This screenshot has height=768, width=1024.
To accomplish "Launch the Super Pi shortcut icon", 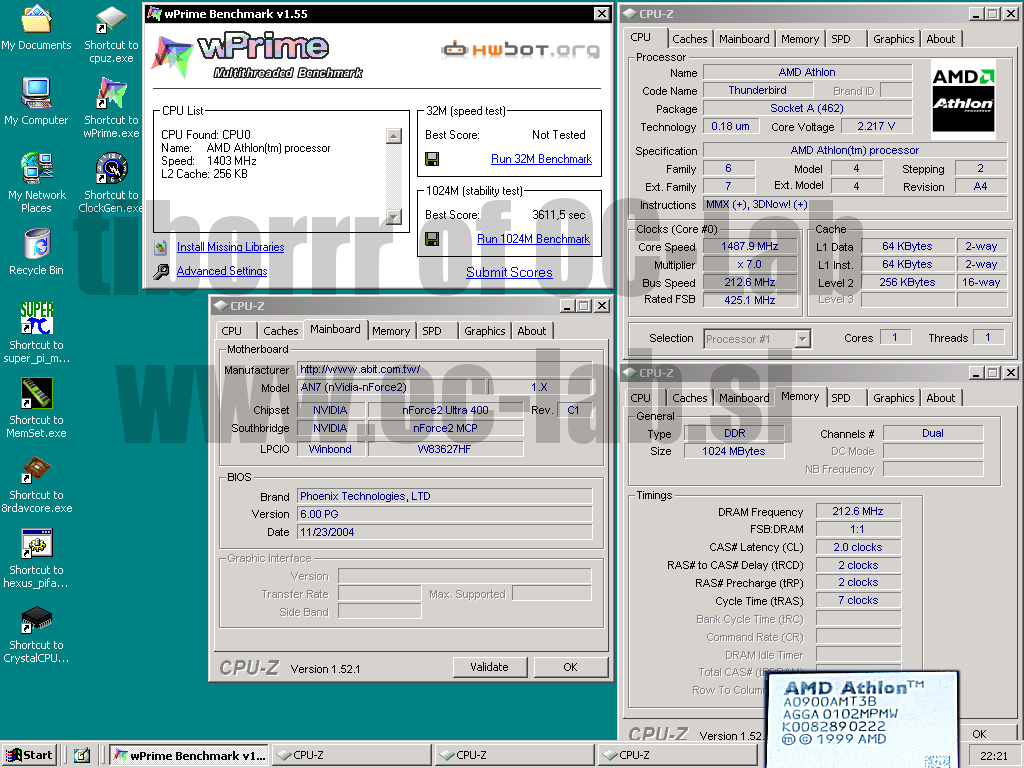I will pyautogui.click(x=37, y=318).
